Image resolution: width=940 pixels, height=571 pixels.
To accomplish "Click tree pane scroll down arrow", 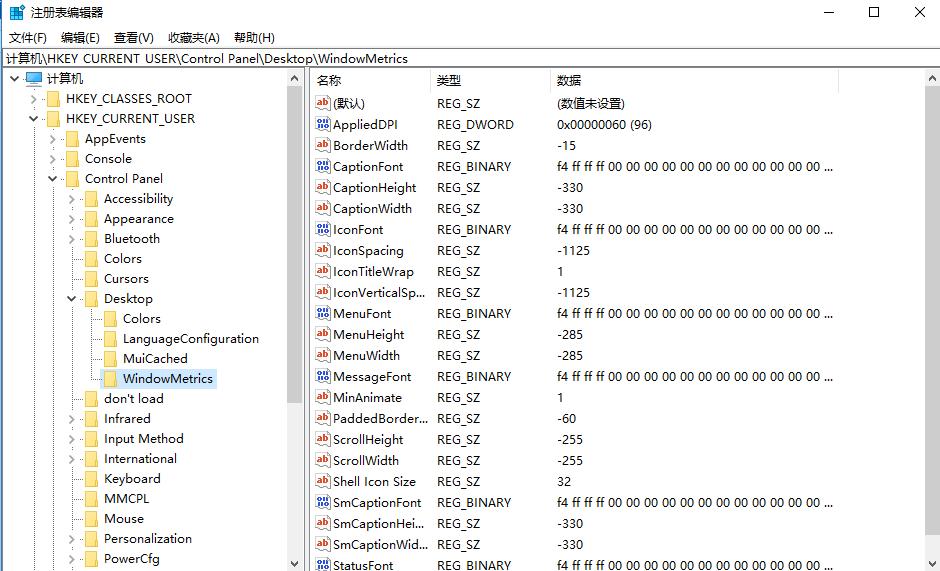I will pos(294,563).
